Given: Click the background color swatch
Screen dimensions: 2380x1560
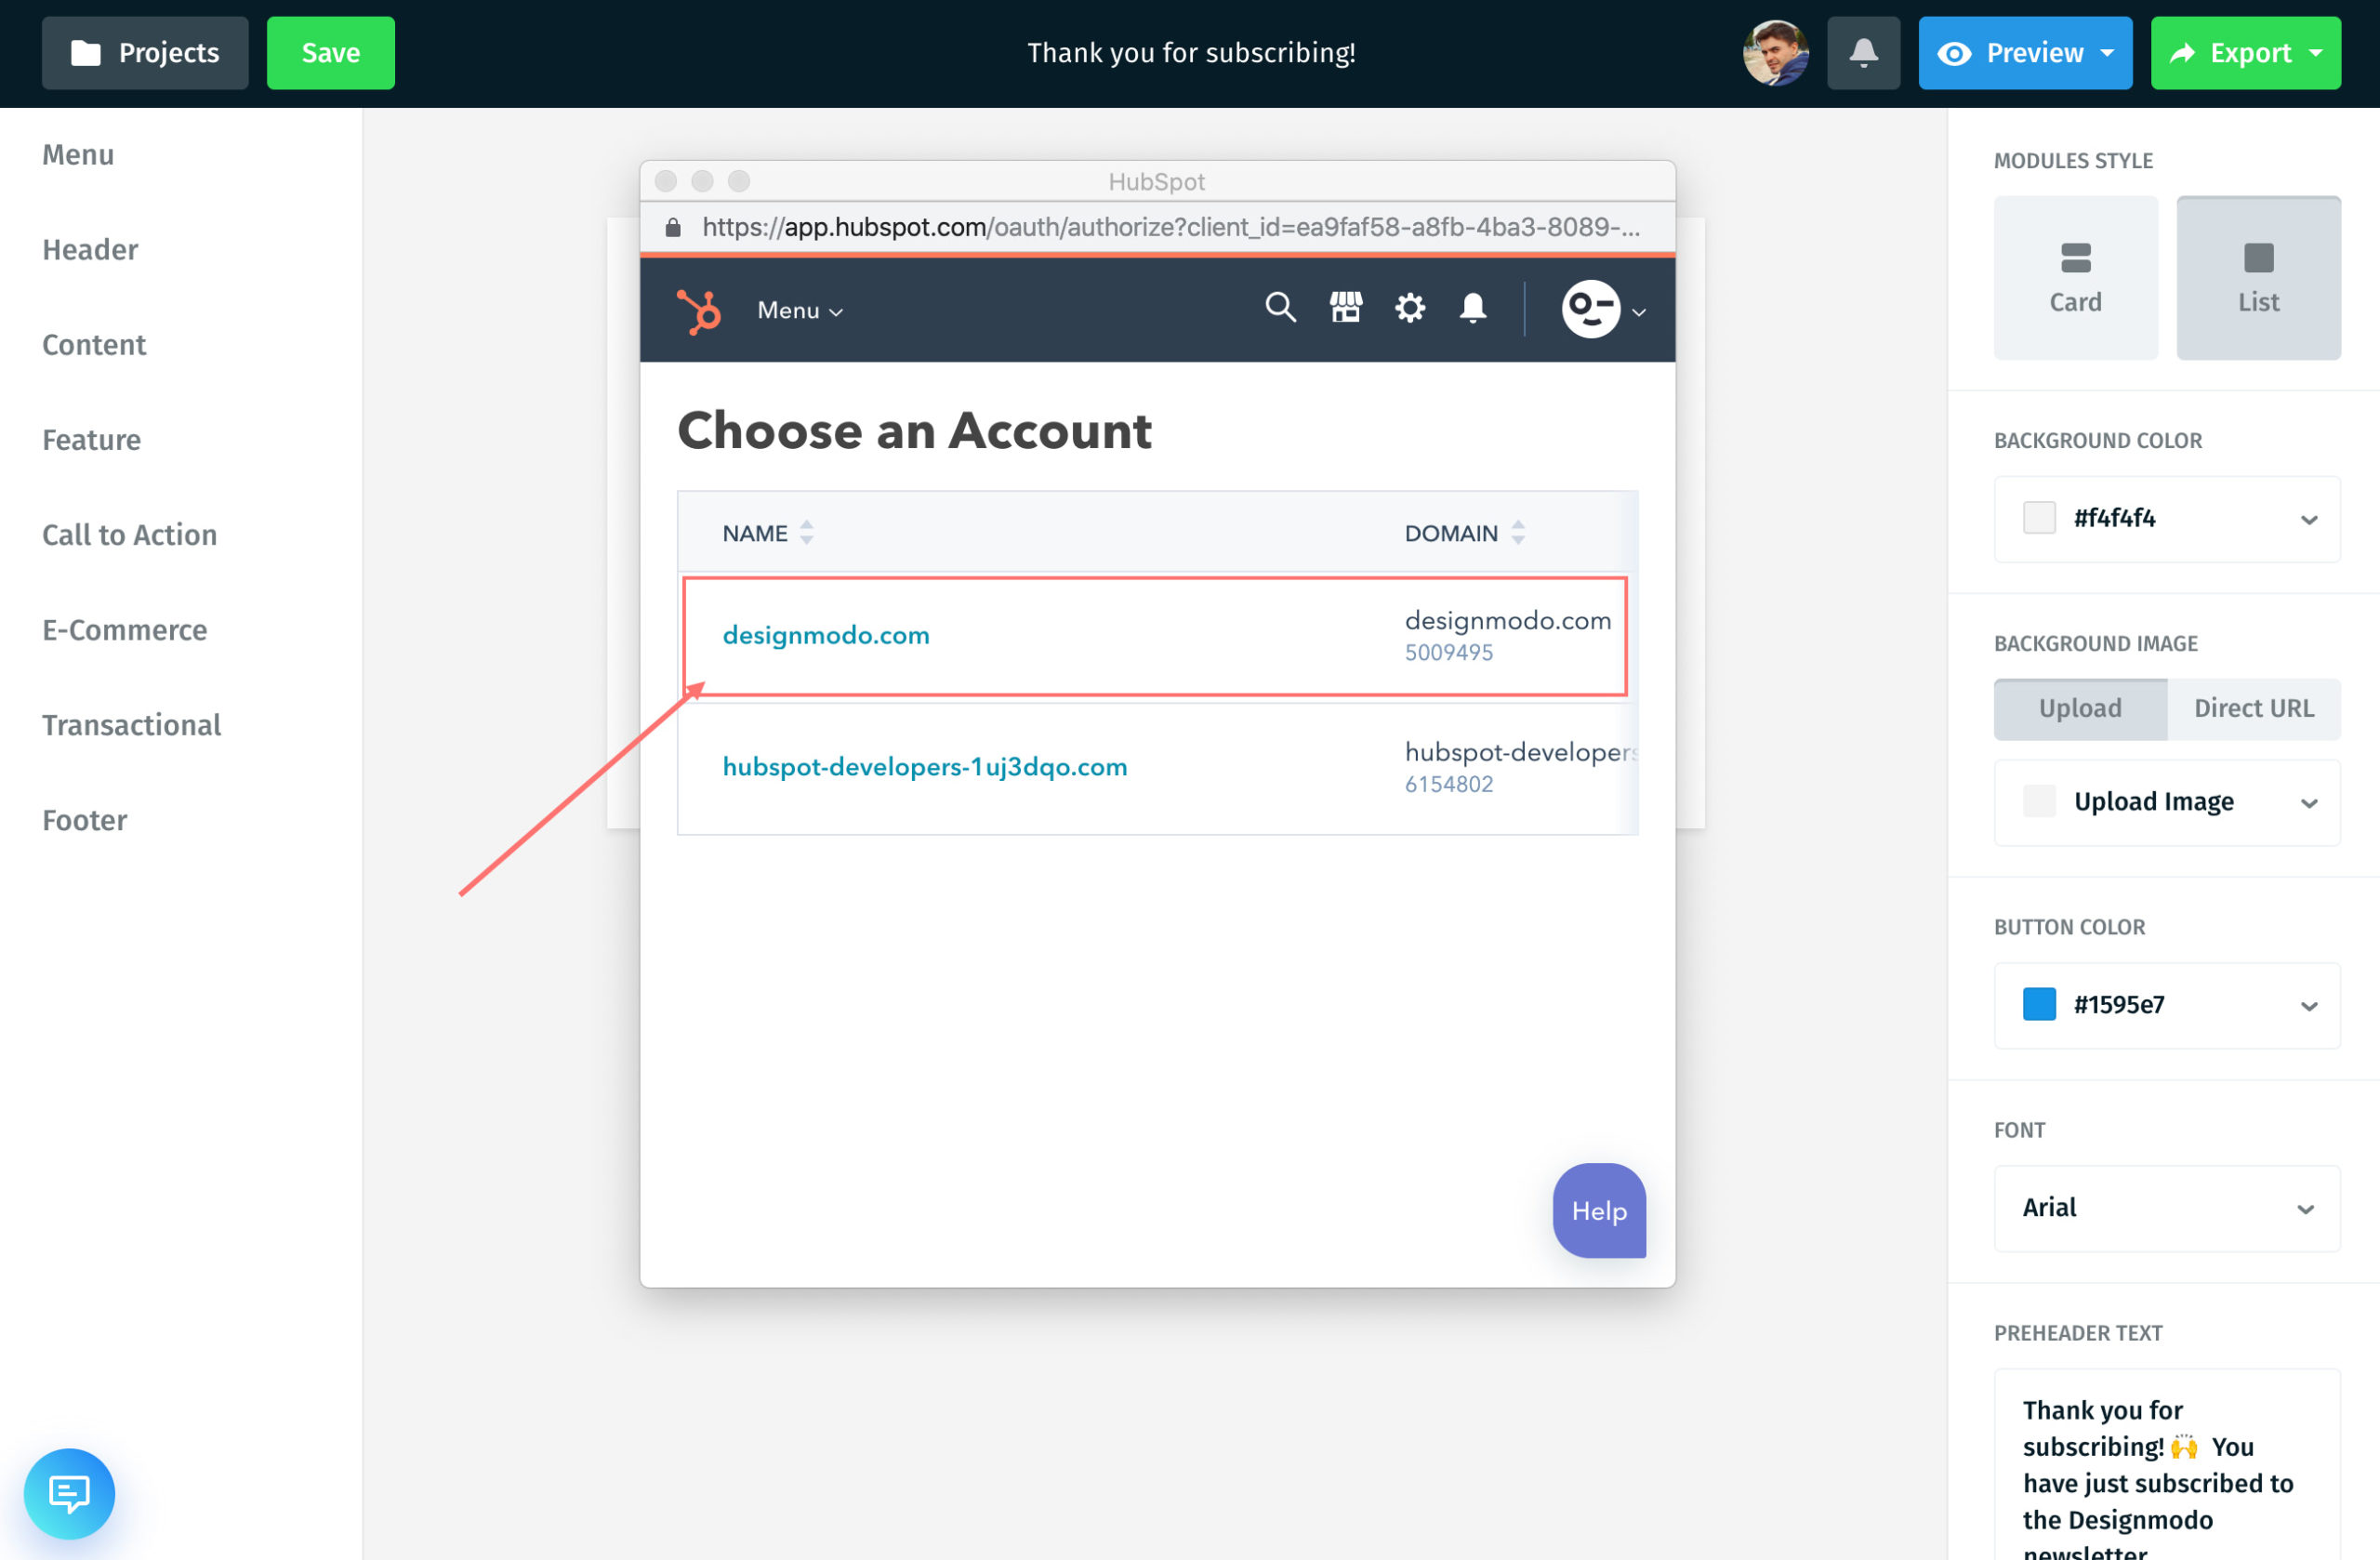Looking at the screenshot, I should (x=2039, y=518).
